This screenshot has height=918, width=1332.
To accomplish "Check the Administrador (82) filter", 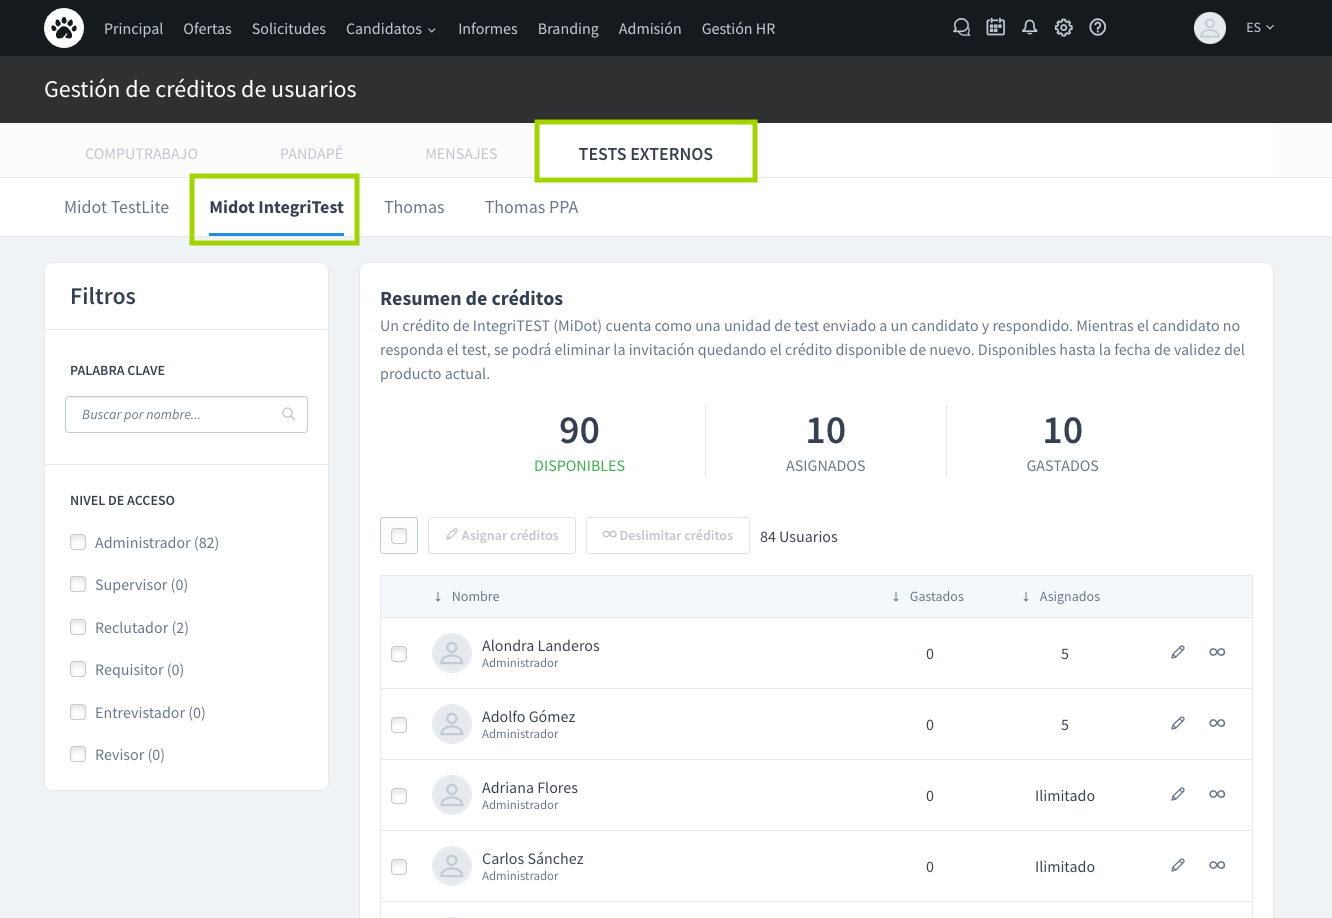I will click(78, 542).
